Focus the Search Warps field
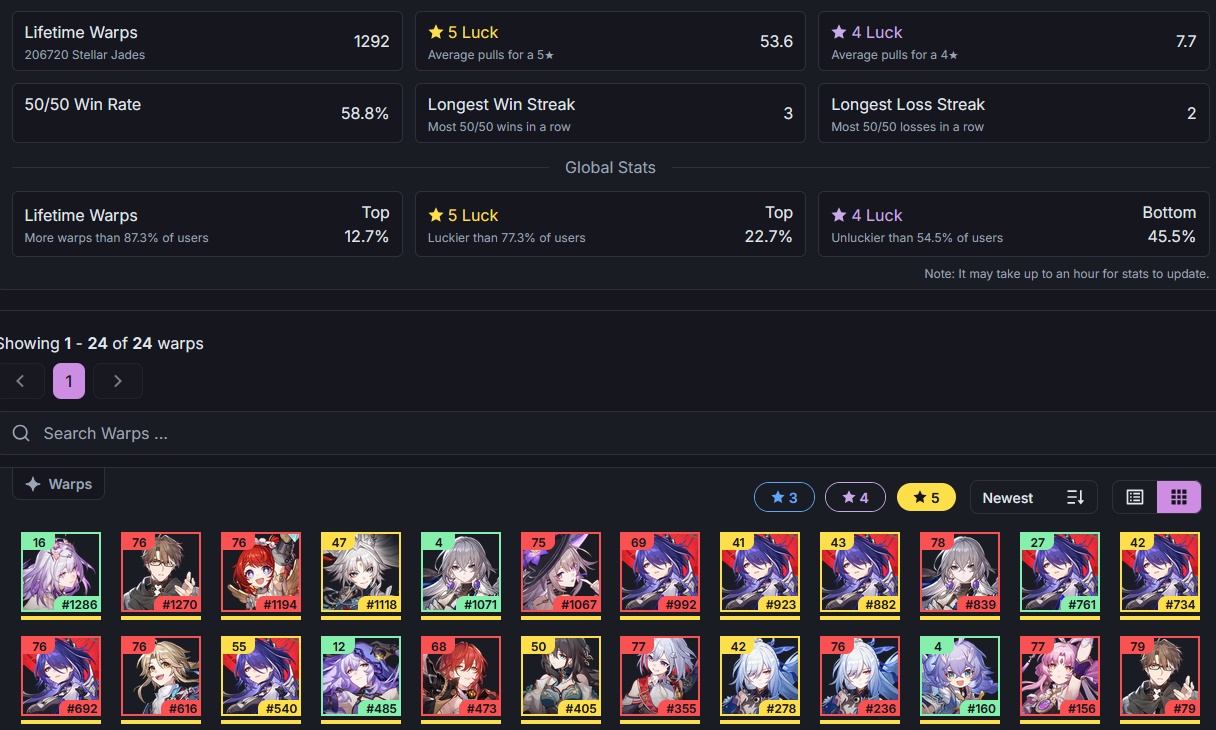Viewport: 1216px width, 730px height. 608,433
